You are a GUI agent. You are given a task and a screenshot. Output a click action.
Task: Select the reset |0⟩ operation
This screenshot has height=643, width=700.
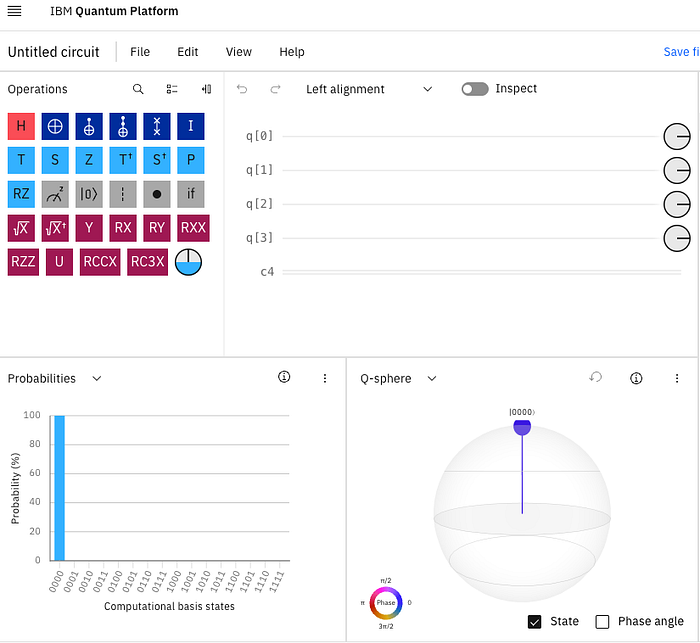pos(89,194)
